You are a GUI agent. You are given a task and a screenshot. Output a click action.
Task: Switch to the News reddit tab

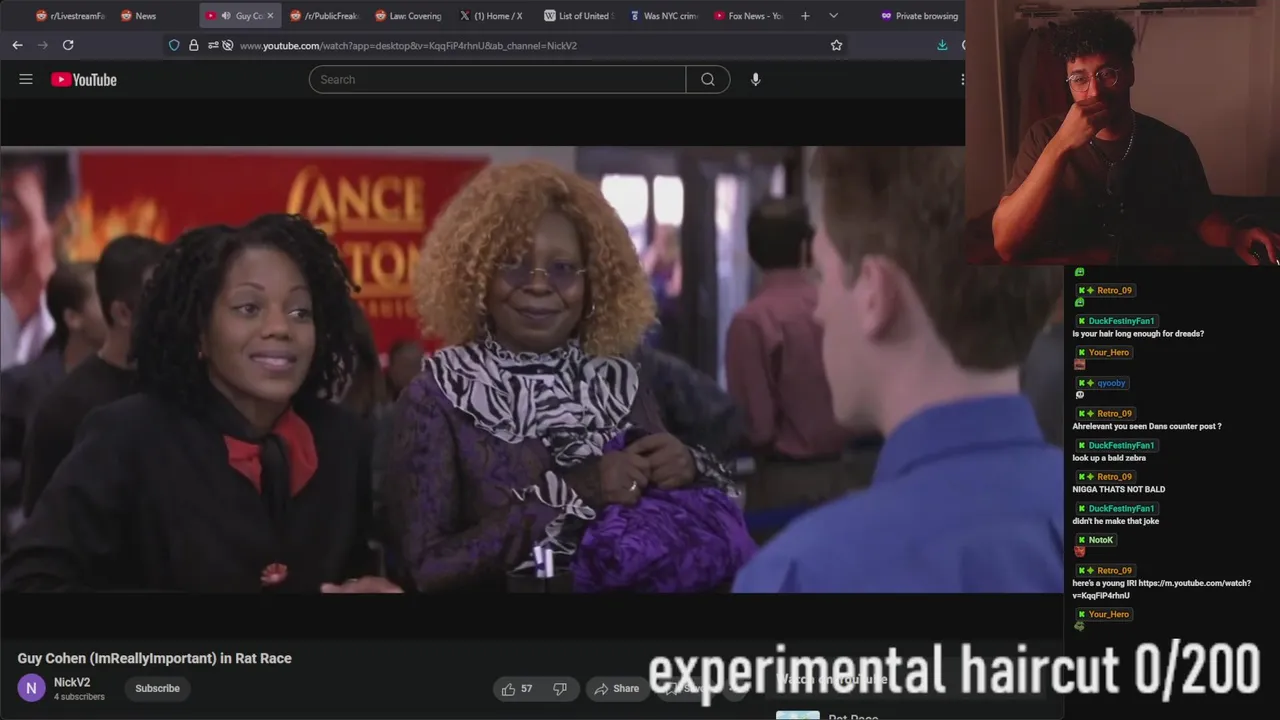[148, 16]
